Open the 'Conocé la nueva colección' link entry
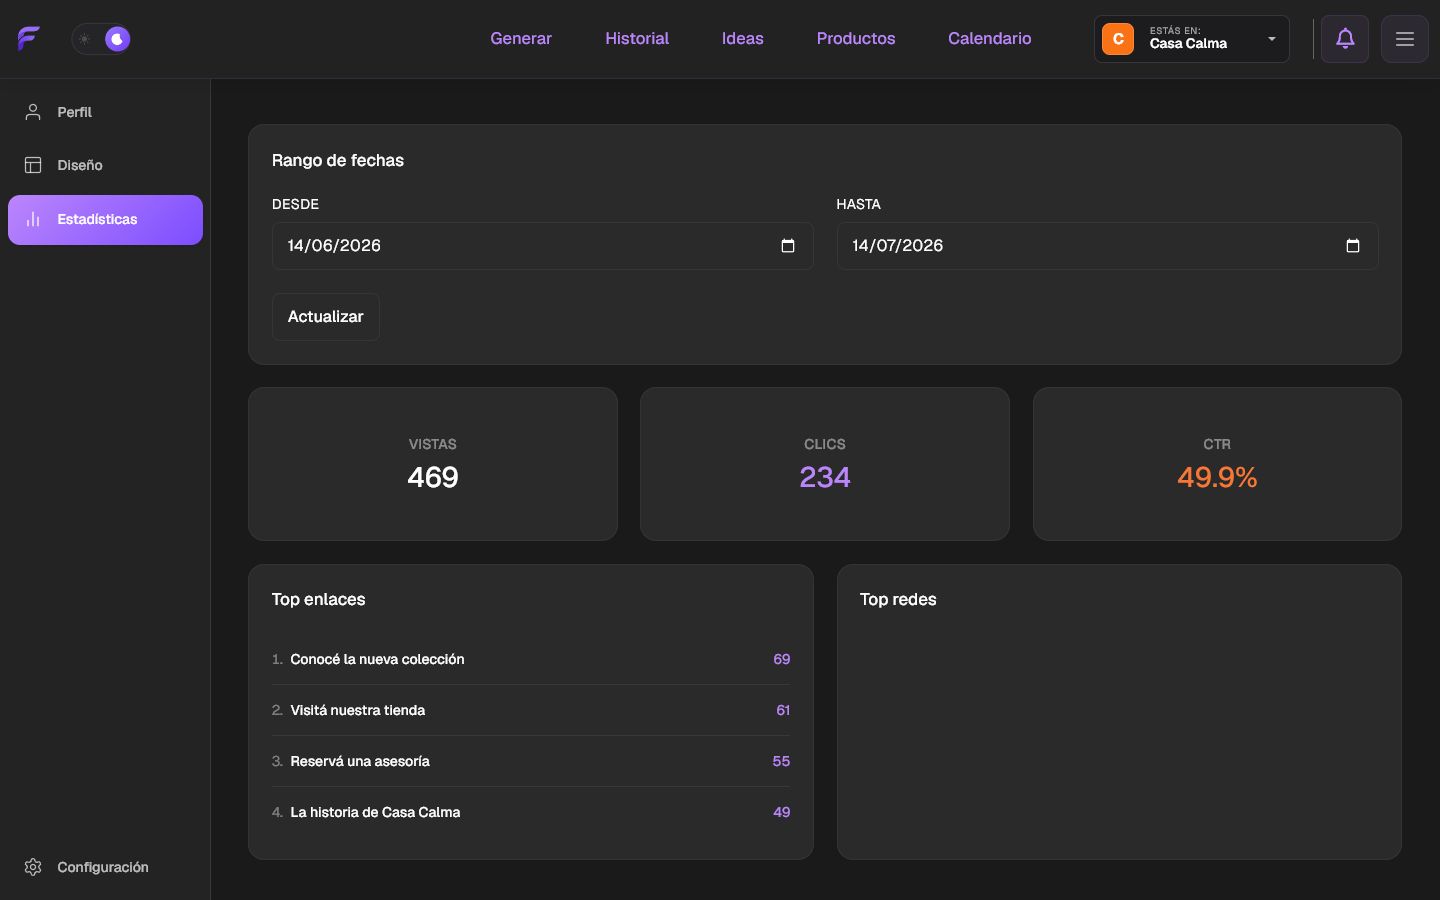Image resolution: width=1440 pixels, height=900 pixels. (531, 660)
